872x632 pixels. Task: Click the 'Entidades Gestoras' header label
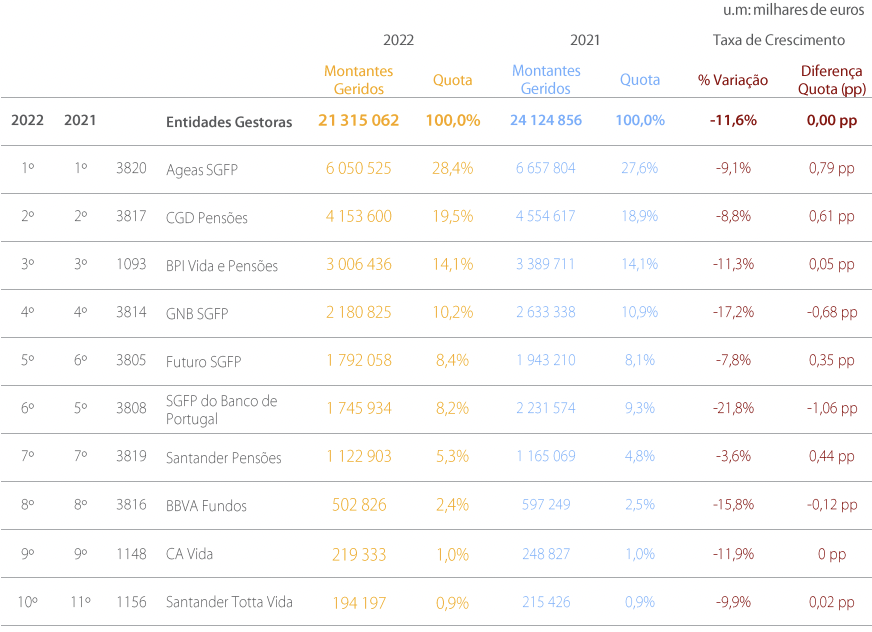click(229, 122)
